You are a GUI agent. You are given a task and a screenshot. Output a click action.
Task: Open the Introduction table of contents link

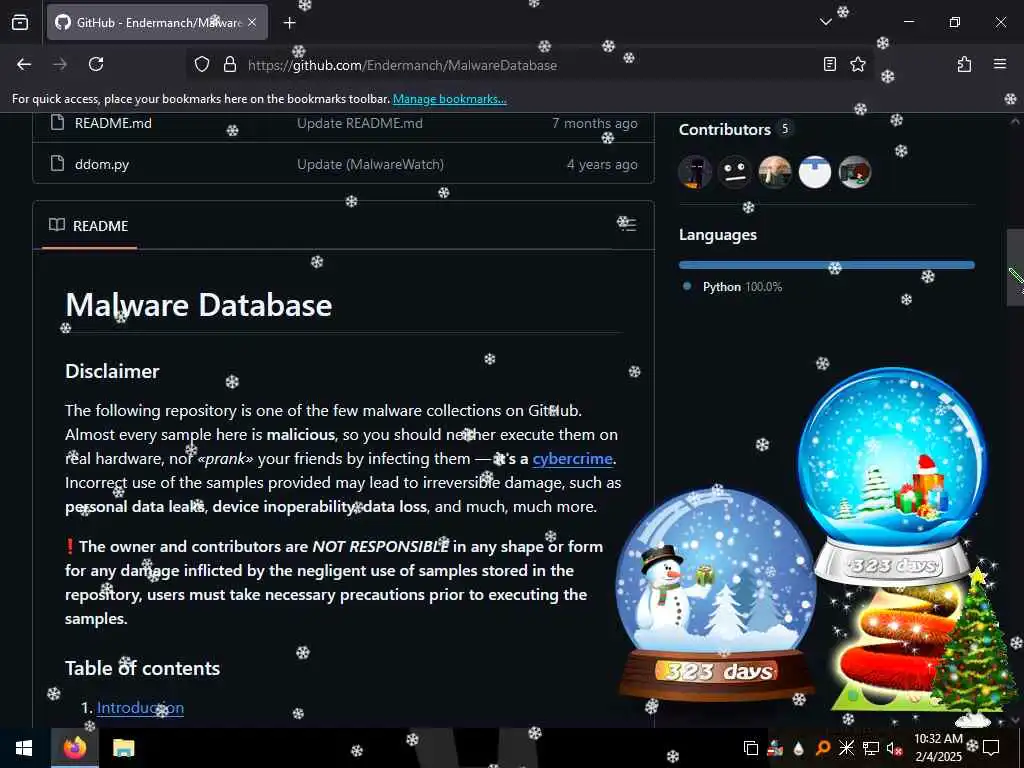pyautogui.click(x=140, y=707)
